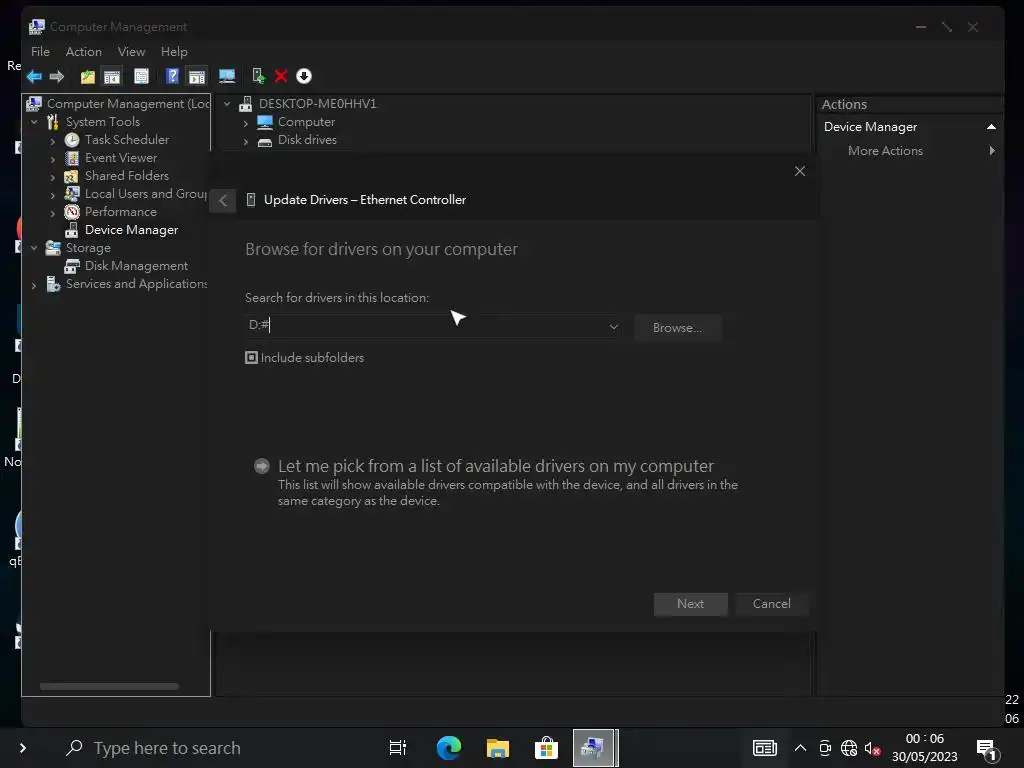Open the driver location dropdown arrow

pos(613,327)
